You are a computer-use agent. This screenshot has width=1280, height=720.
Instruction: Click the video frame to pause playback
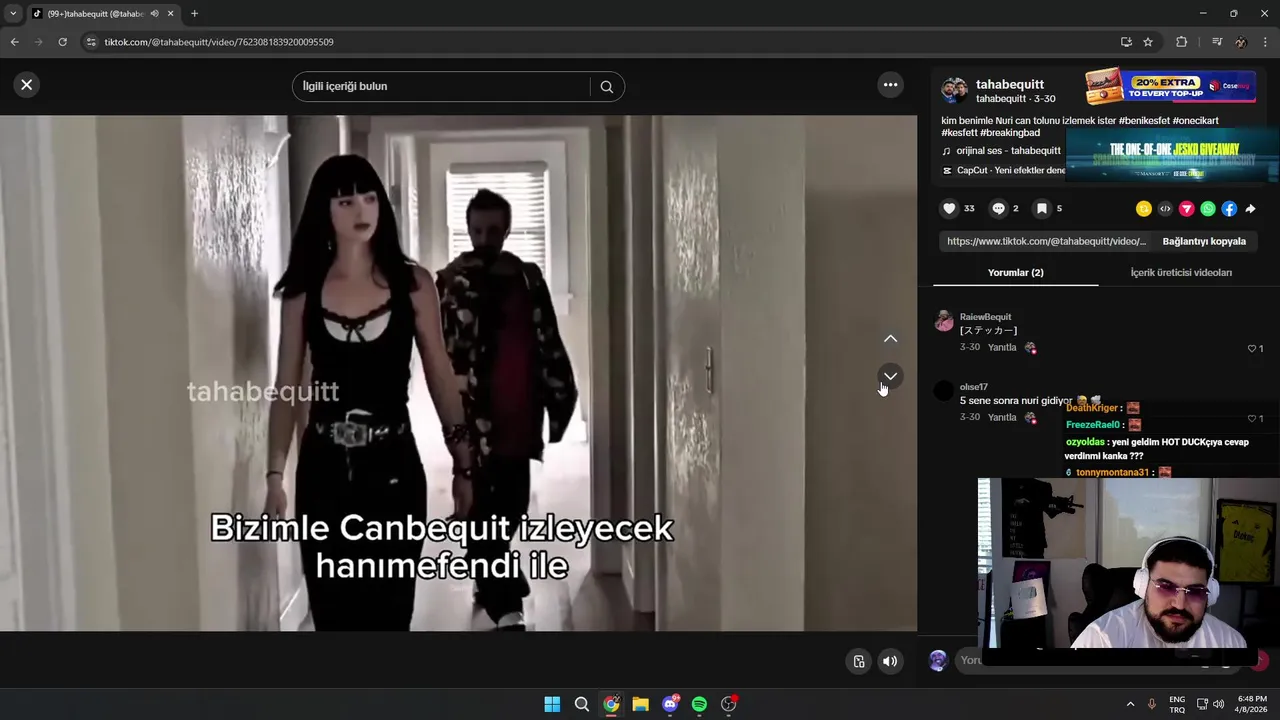[x=458, y=373]
